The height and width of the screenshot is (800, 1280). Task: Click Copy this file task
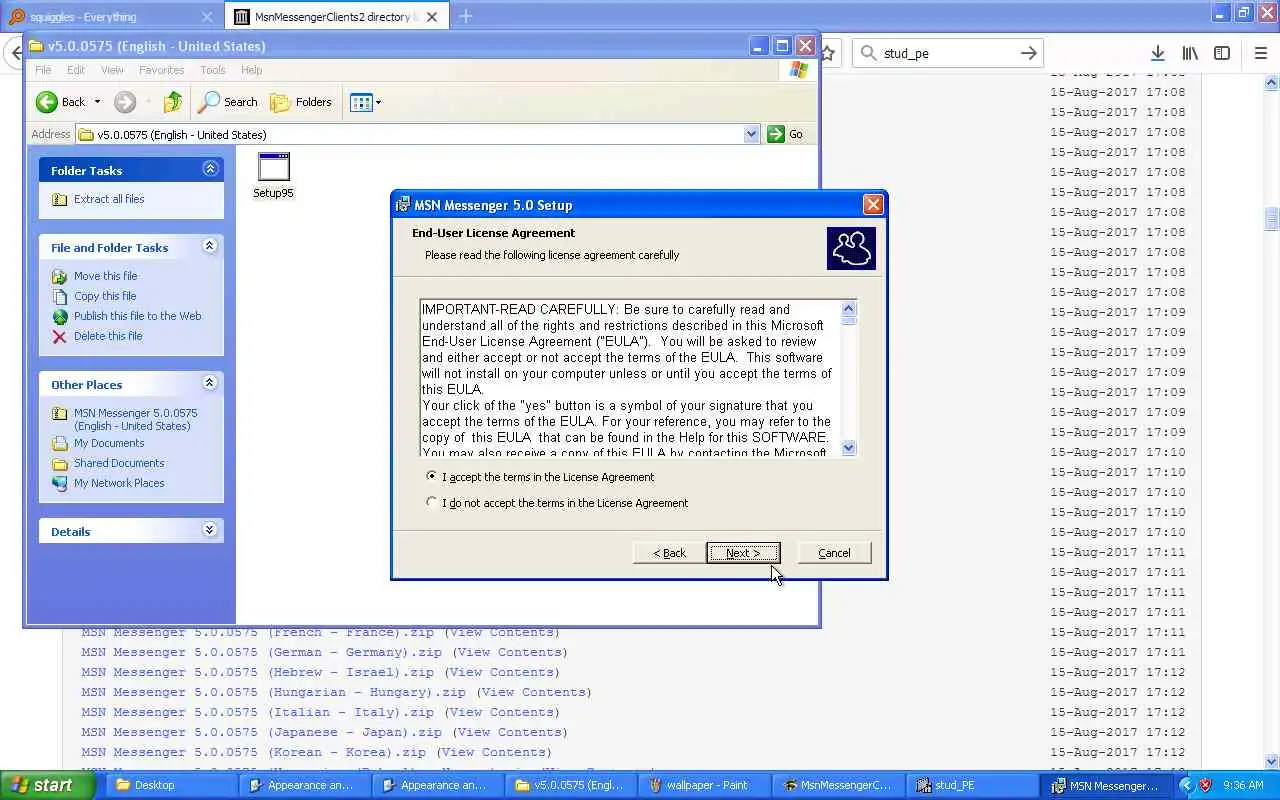click(105, 296)
